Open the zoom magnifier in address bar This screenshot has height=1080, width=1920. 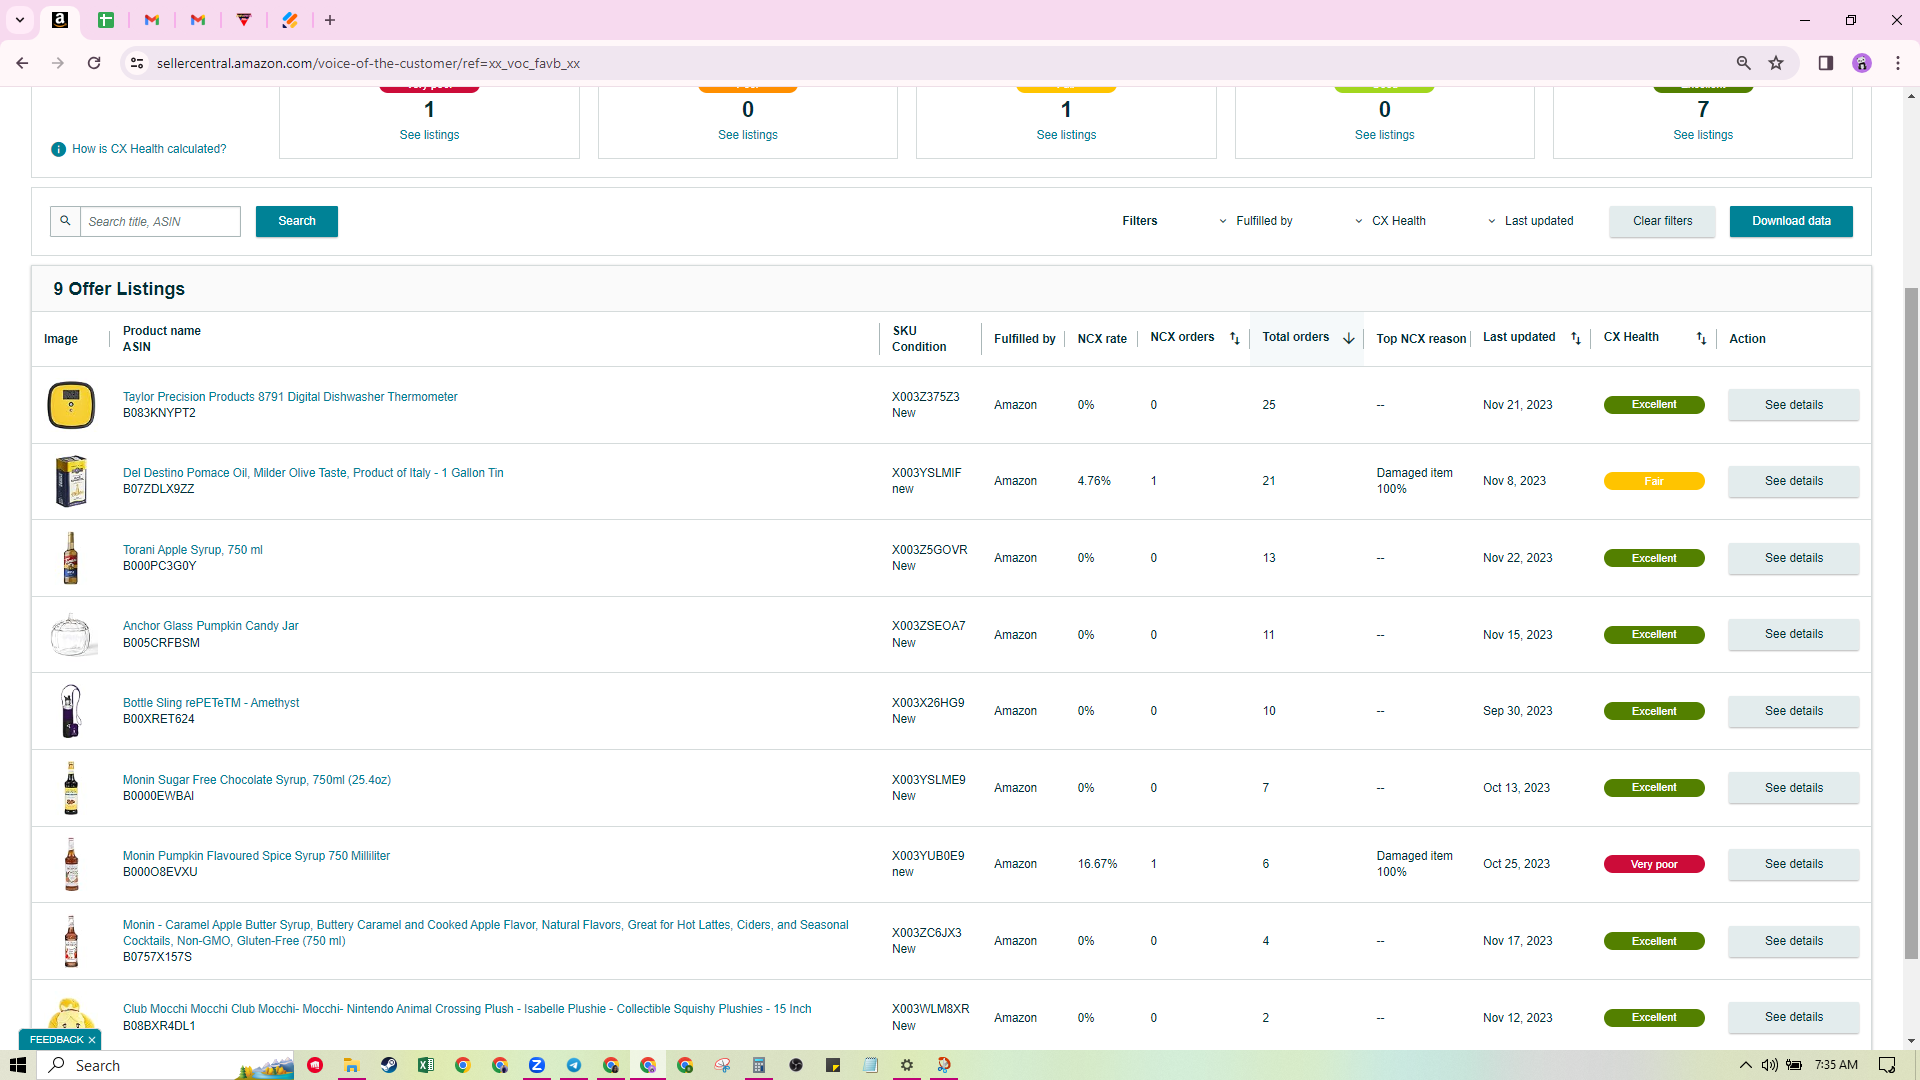coord(1743,63)
